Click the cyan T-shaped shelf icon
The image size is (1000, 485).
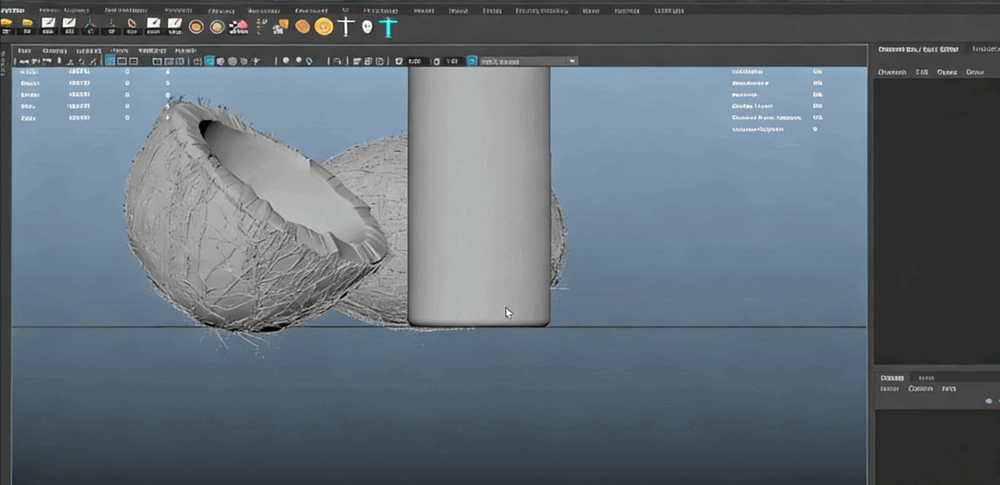388,27
